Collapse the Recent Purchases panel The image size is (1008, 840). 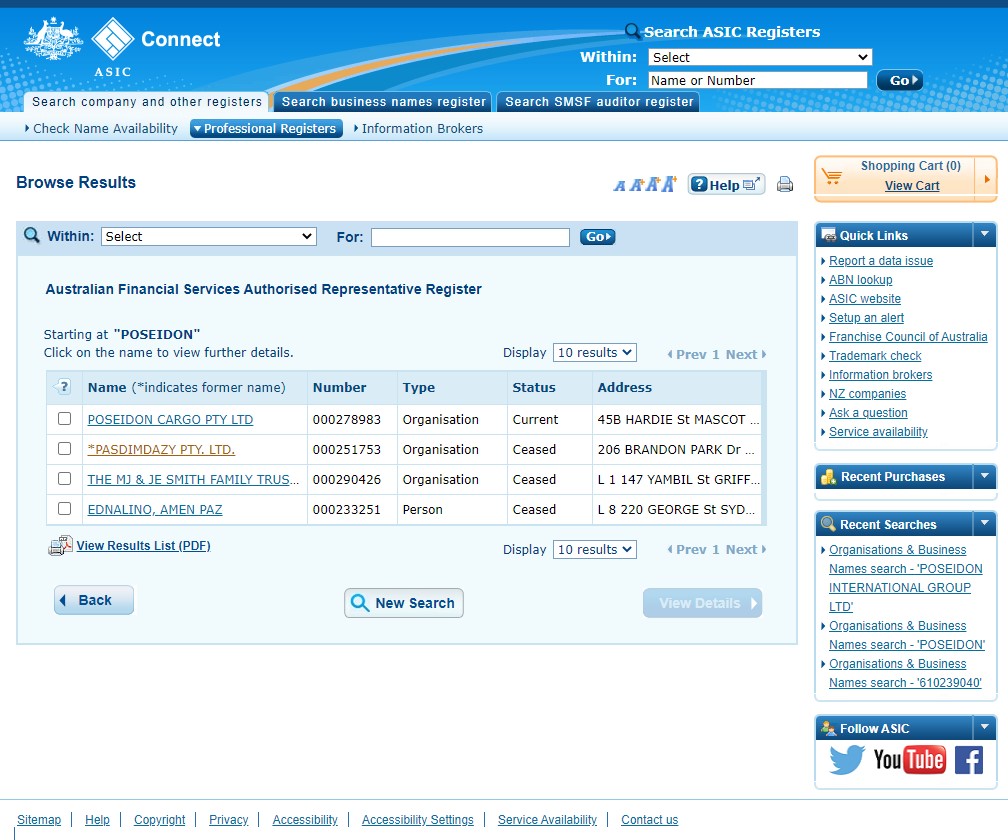pyautogui.click(x=984, y=476)
